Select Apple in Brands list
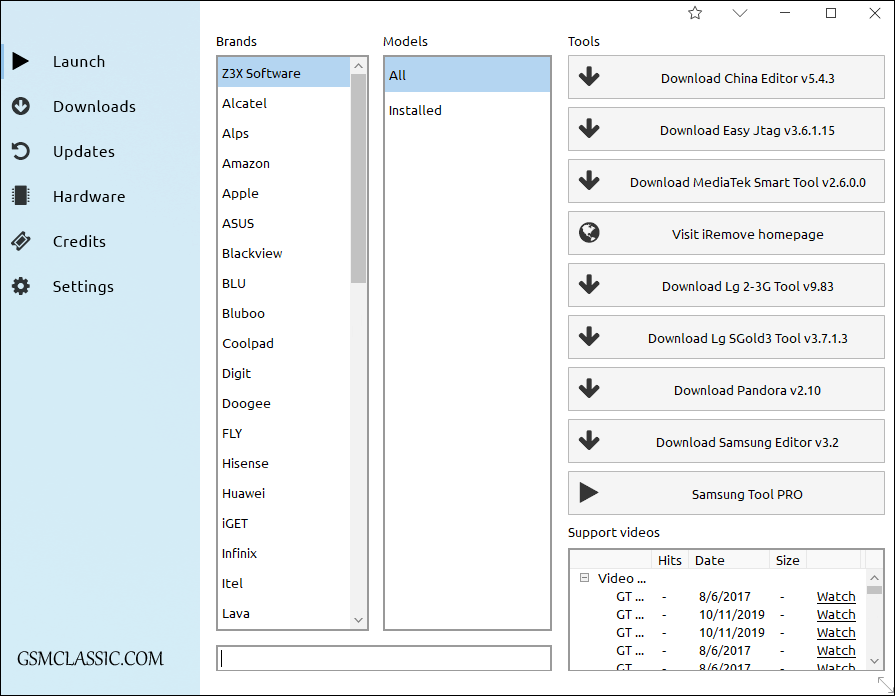This screenshot has width=895, height=696. click(x=284, y=193)
